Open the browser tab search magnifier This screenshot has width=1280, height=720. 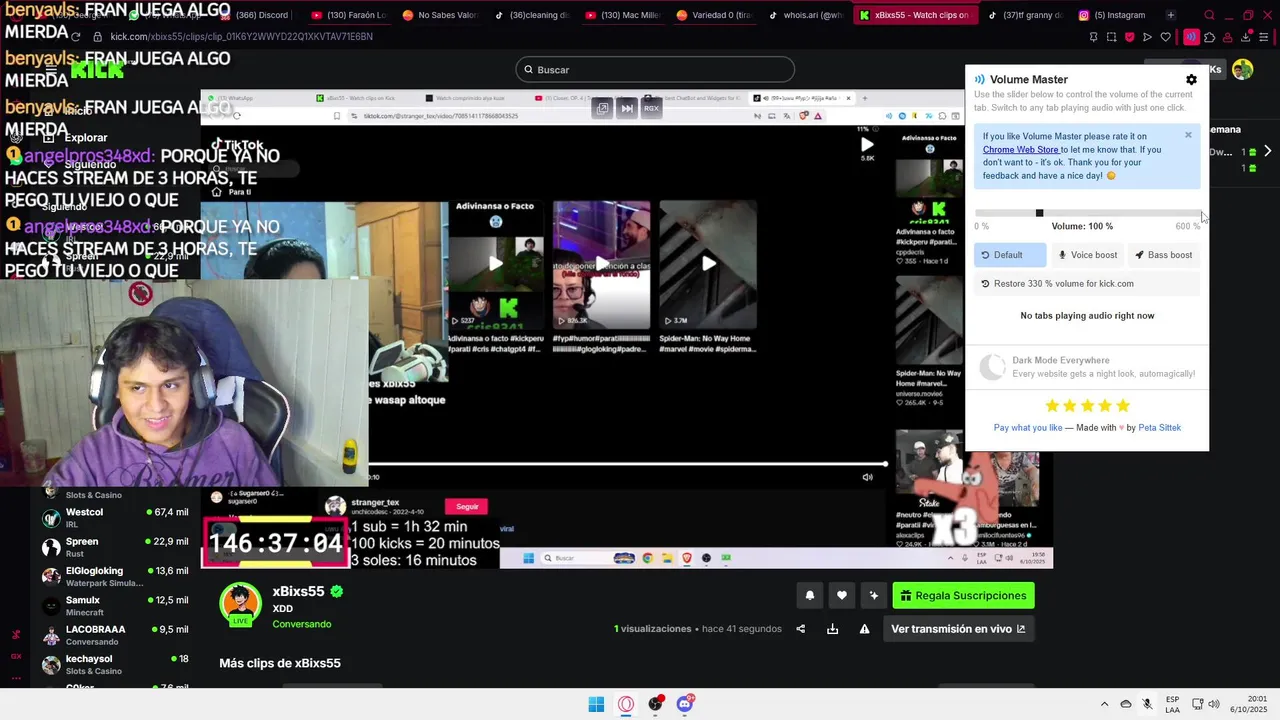click(x=1209, y=15)
